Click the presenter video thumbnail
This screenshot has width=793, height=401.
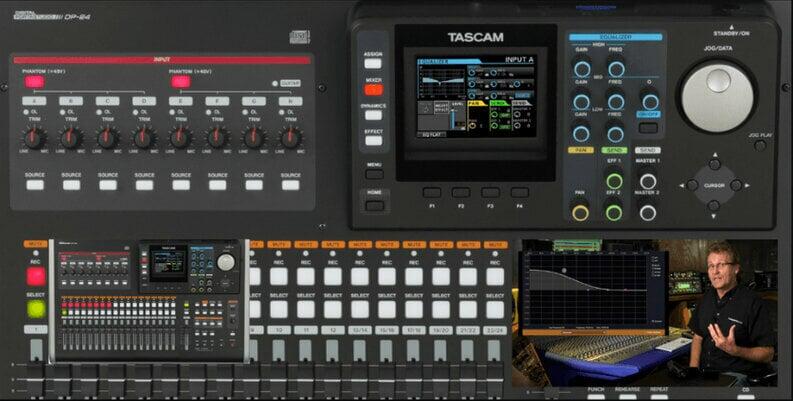click(720, 312)
